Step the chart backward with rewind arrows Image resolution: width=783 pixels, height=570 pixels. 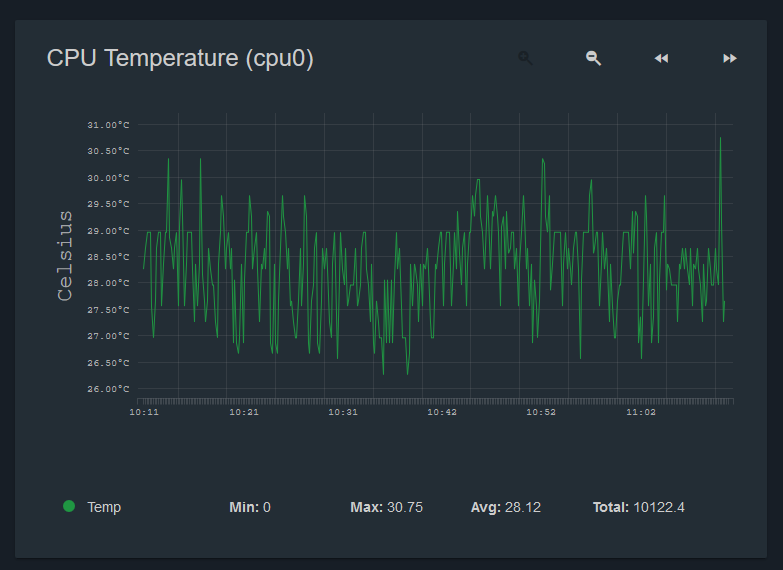(661, 58)
